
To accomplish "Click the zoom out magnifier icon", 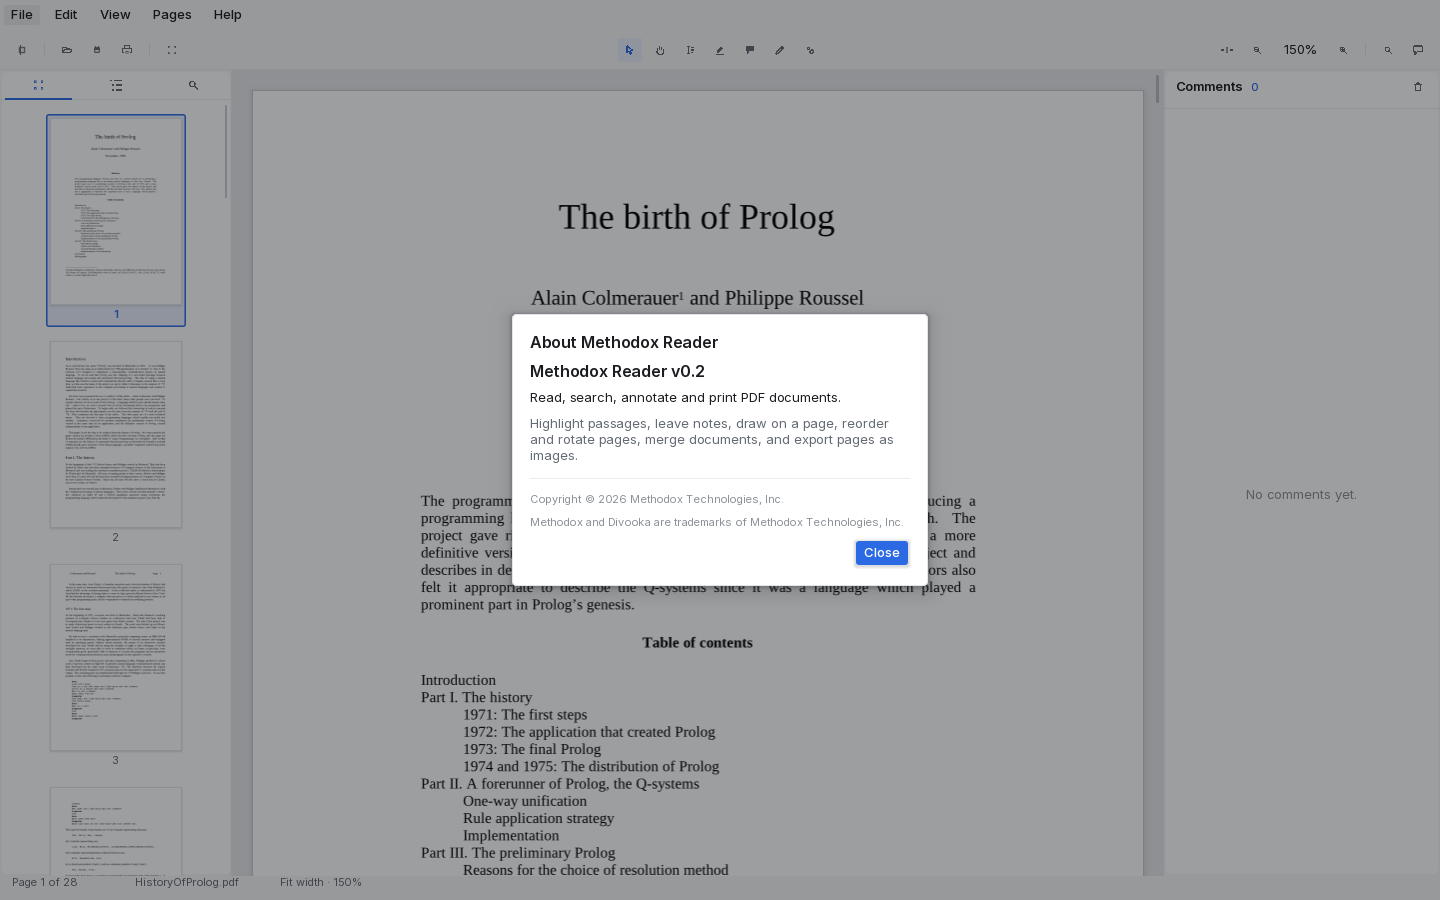I will (x=1257, y=50).
